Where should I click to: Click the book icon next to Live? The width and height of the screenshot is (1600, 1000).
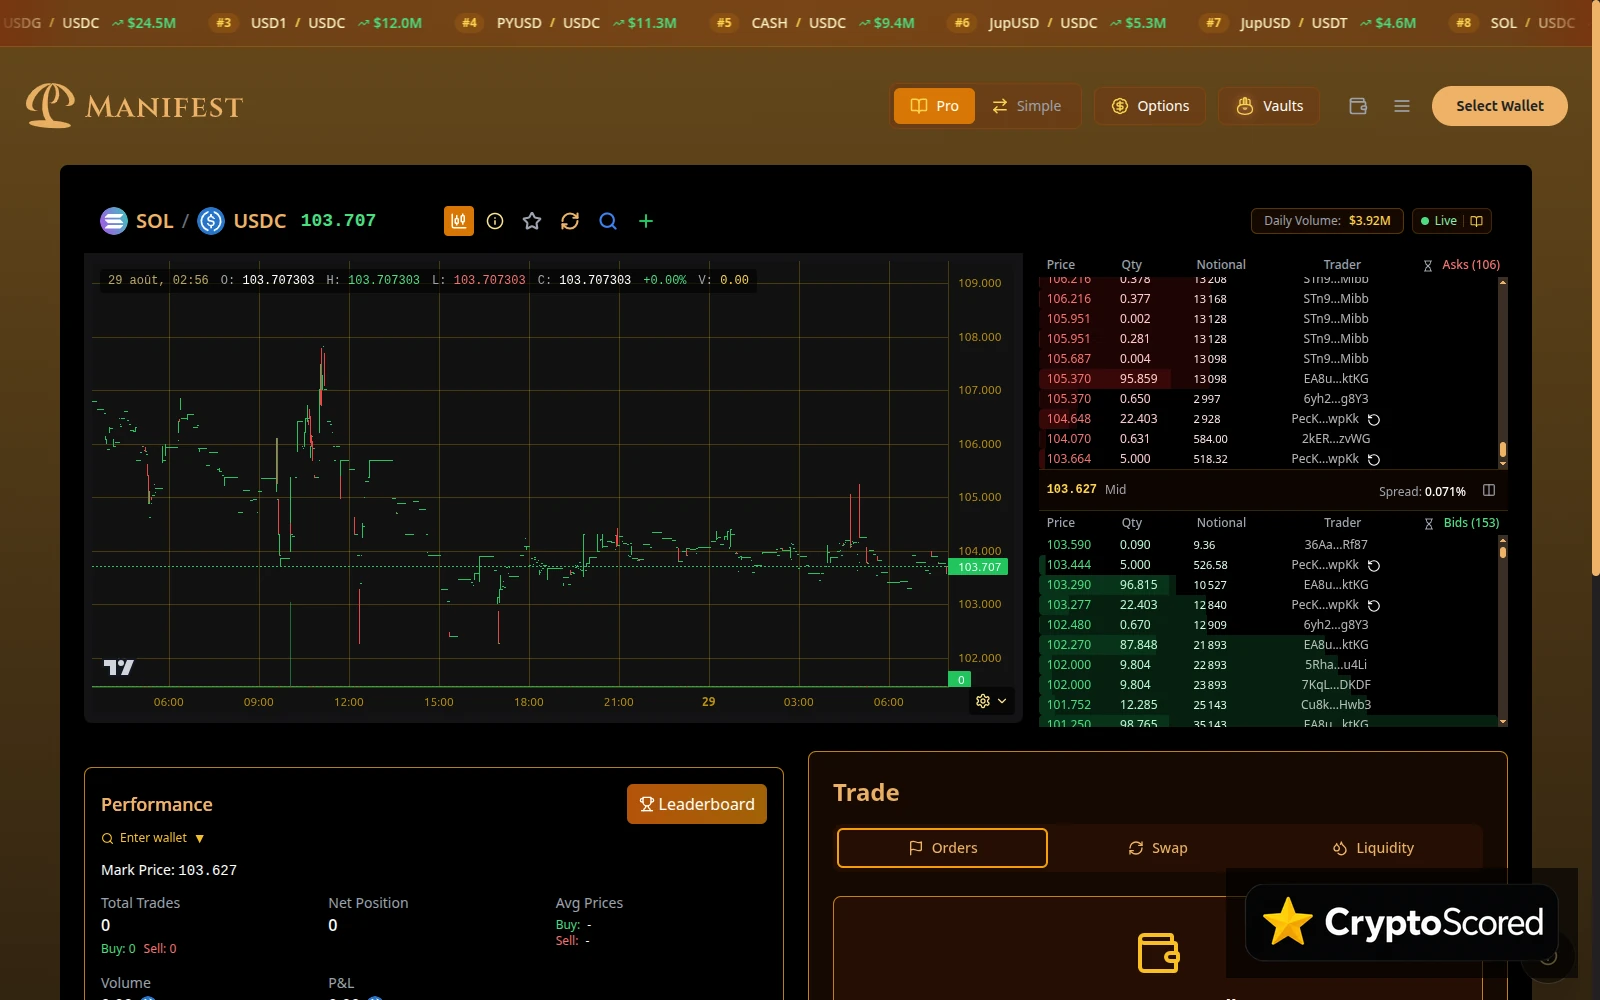pyautogui.click(x=1476, y=221)
